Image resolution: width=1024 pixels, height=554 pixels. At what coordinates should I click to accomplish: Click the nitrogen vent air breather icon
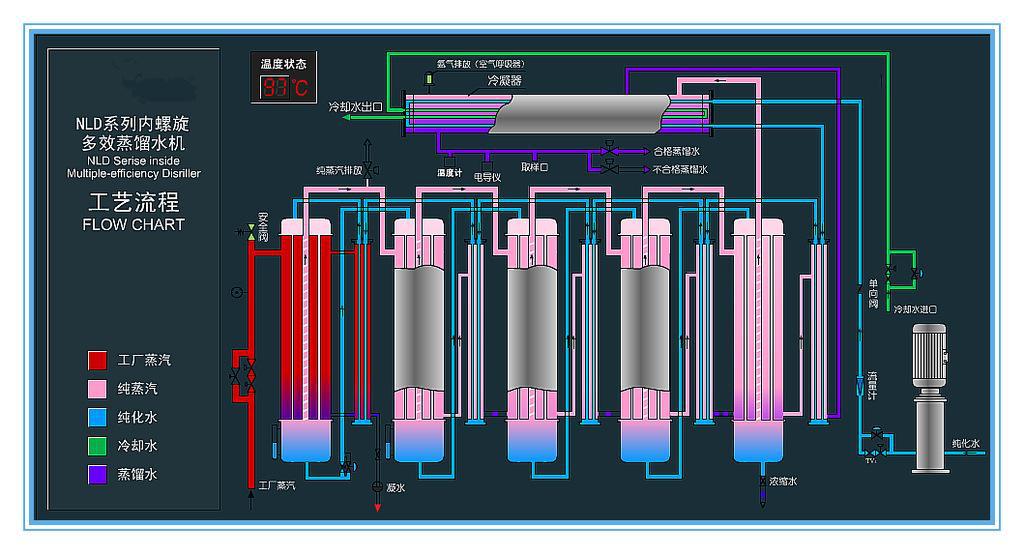click(x=430, y=78)
